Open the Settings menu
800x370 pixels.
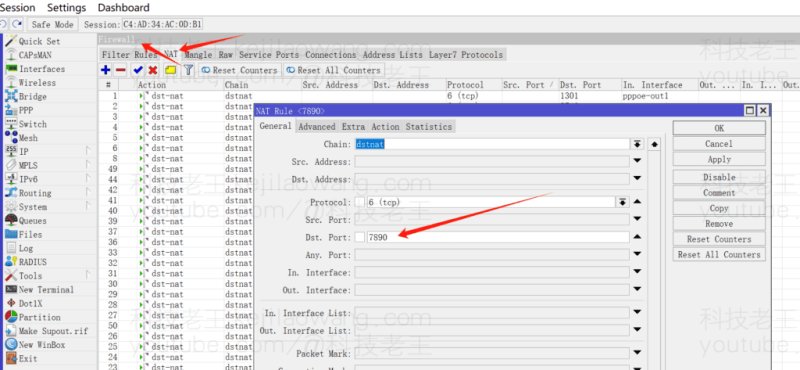pos(66,8)
